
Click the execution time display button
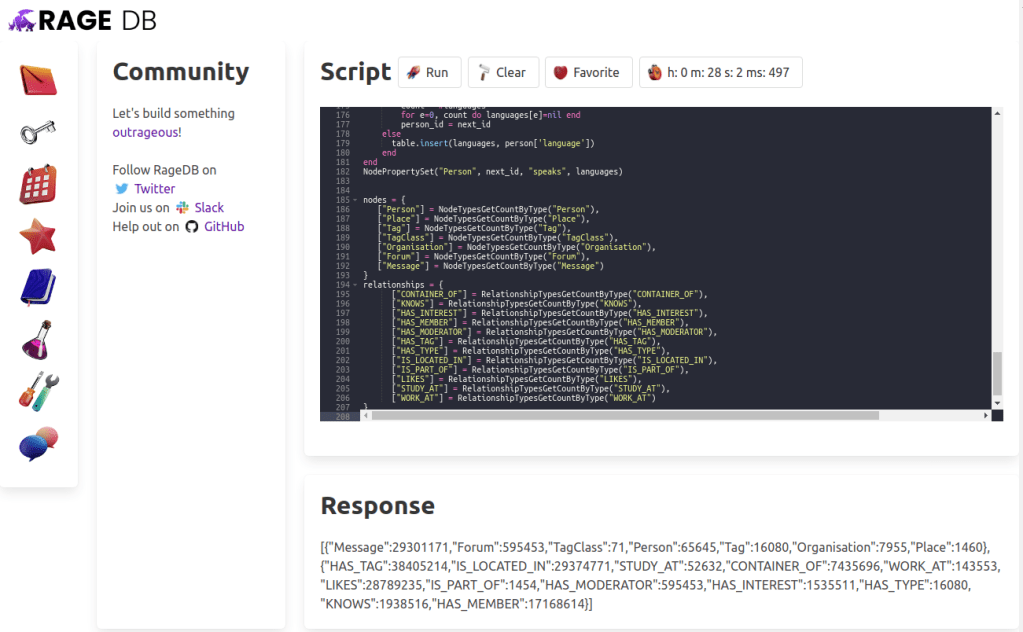pyautogui.click(x=720, y=72)
